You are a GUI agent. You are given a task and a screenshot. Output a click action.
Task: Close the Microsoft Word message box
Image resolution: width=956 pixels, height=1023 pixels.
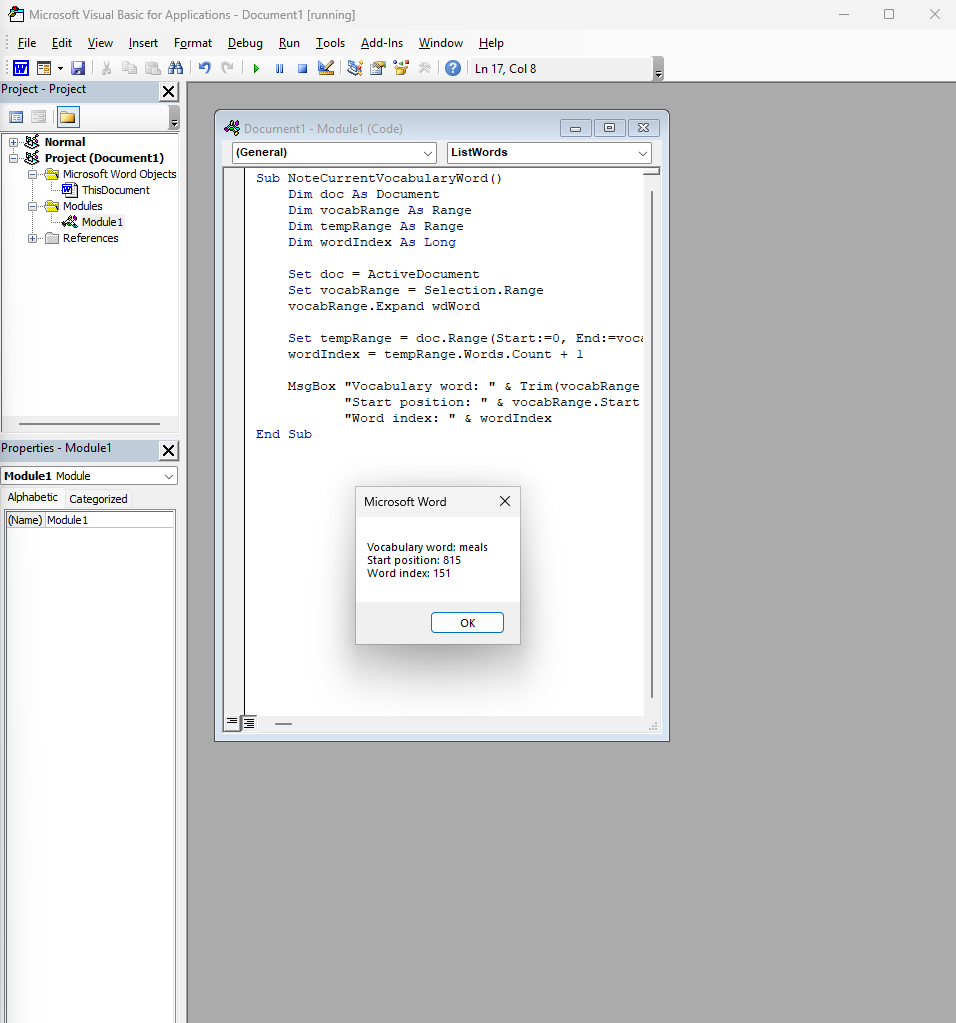coord(504,501)
